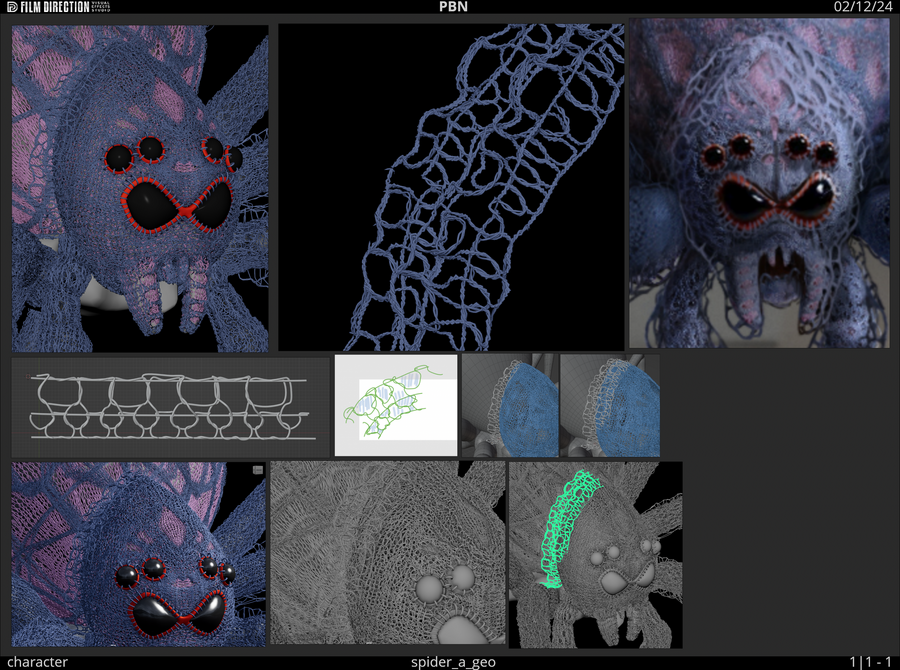Click the 02/12/24 date text

863,7
